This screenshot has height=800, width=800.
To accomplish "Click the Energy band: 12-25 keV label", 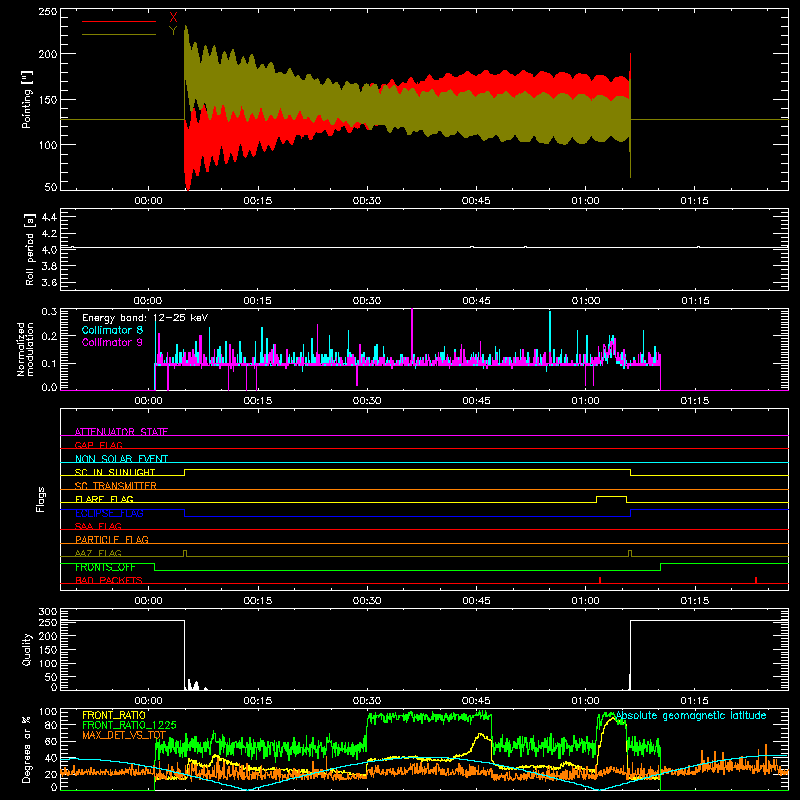I will tap(145, 318).
